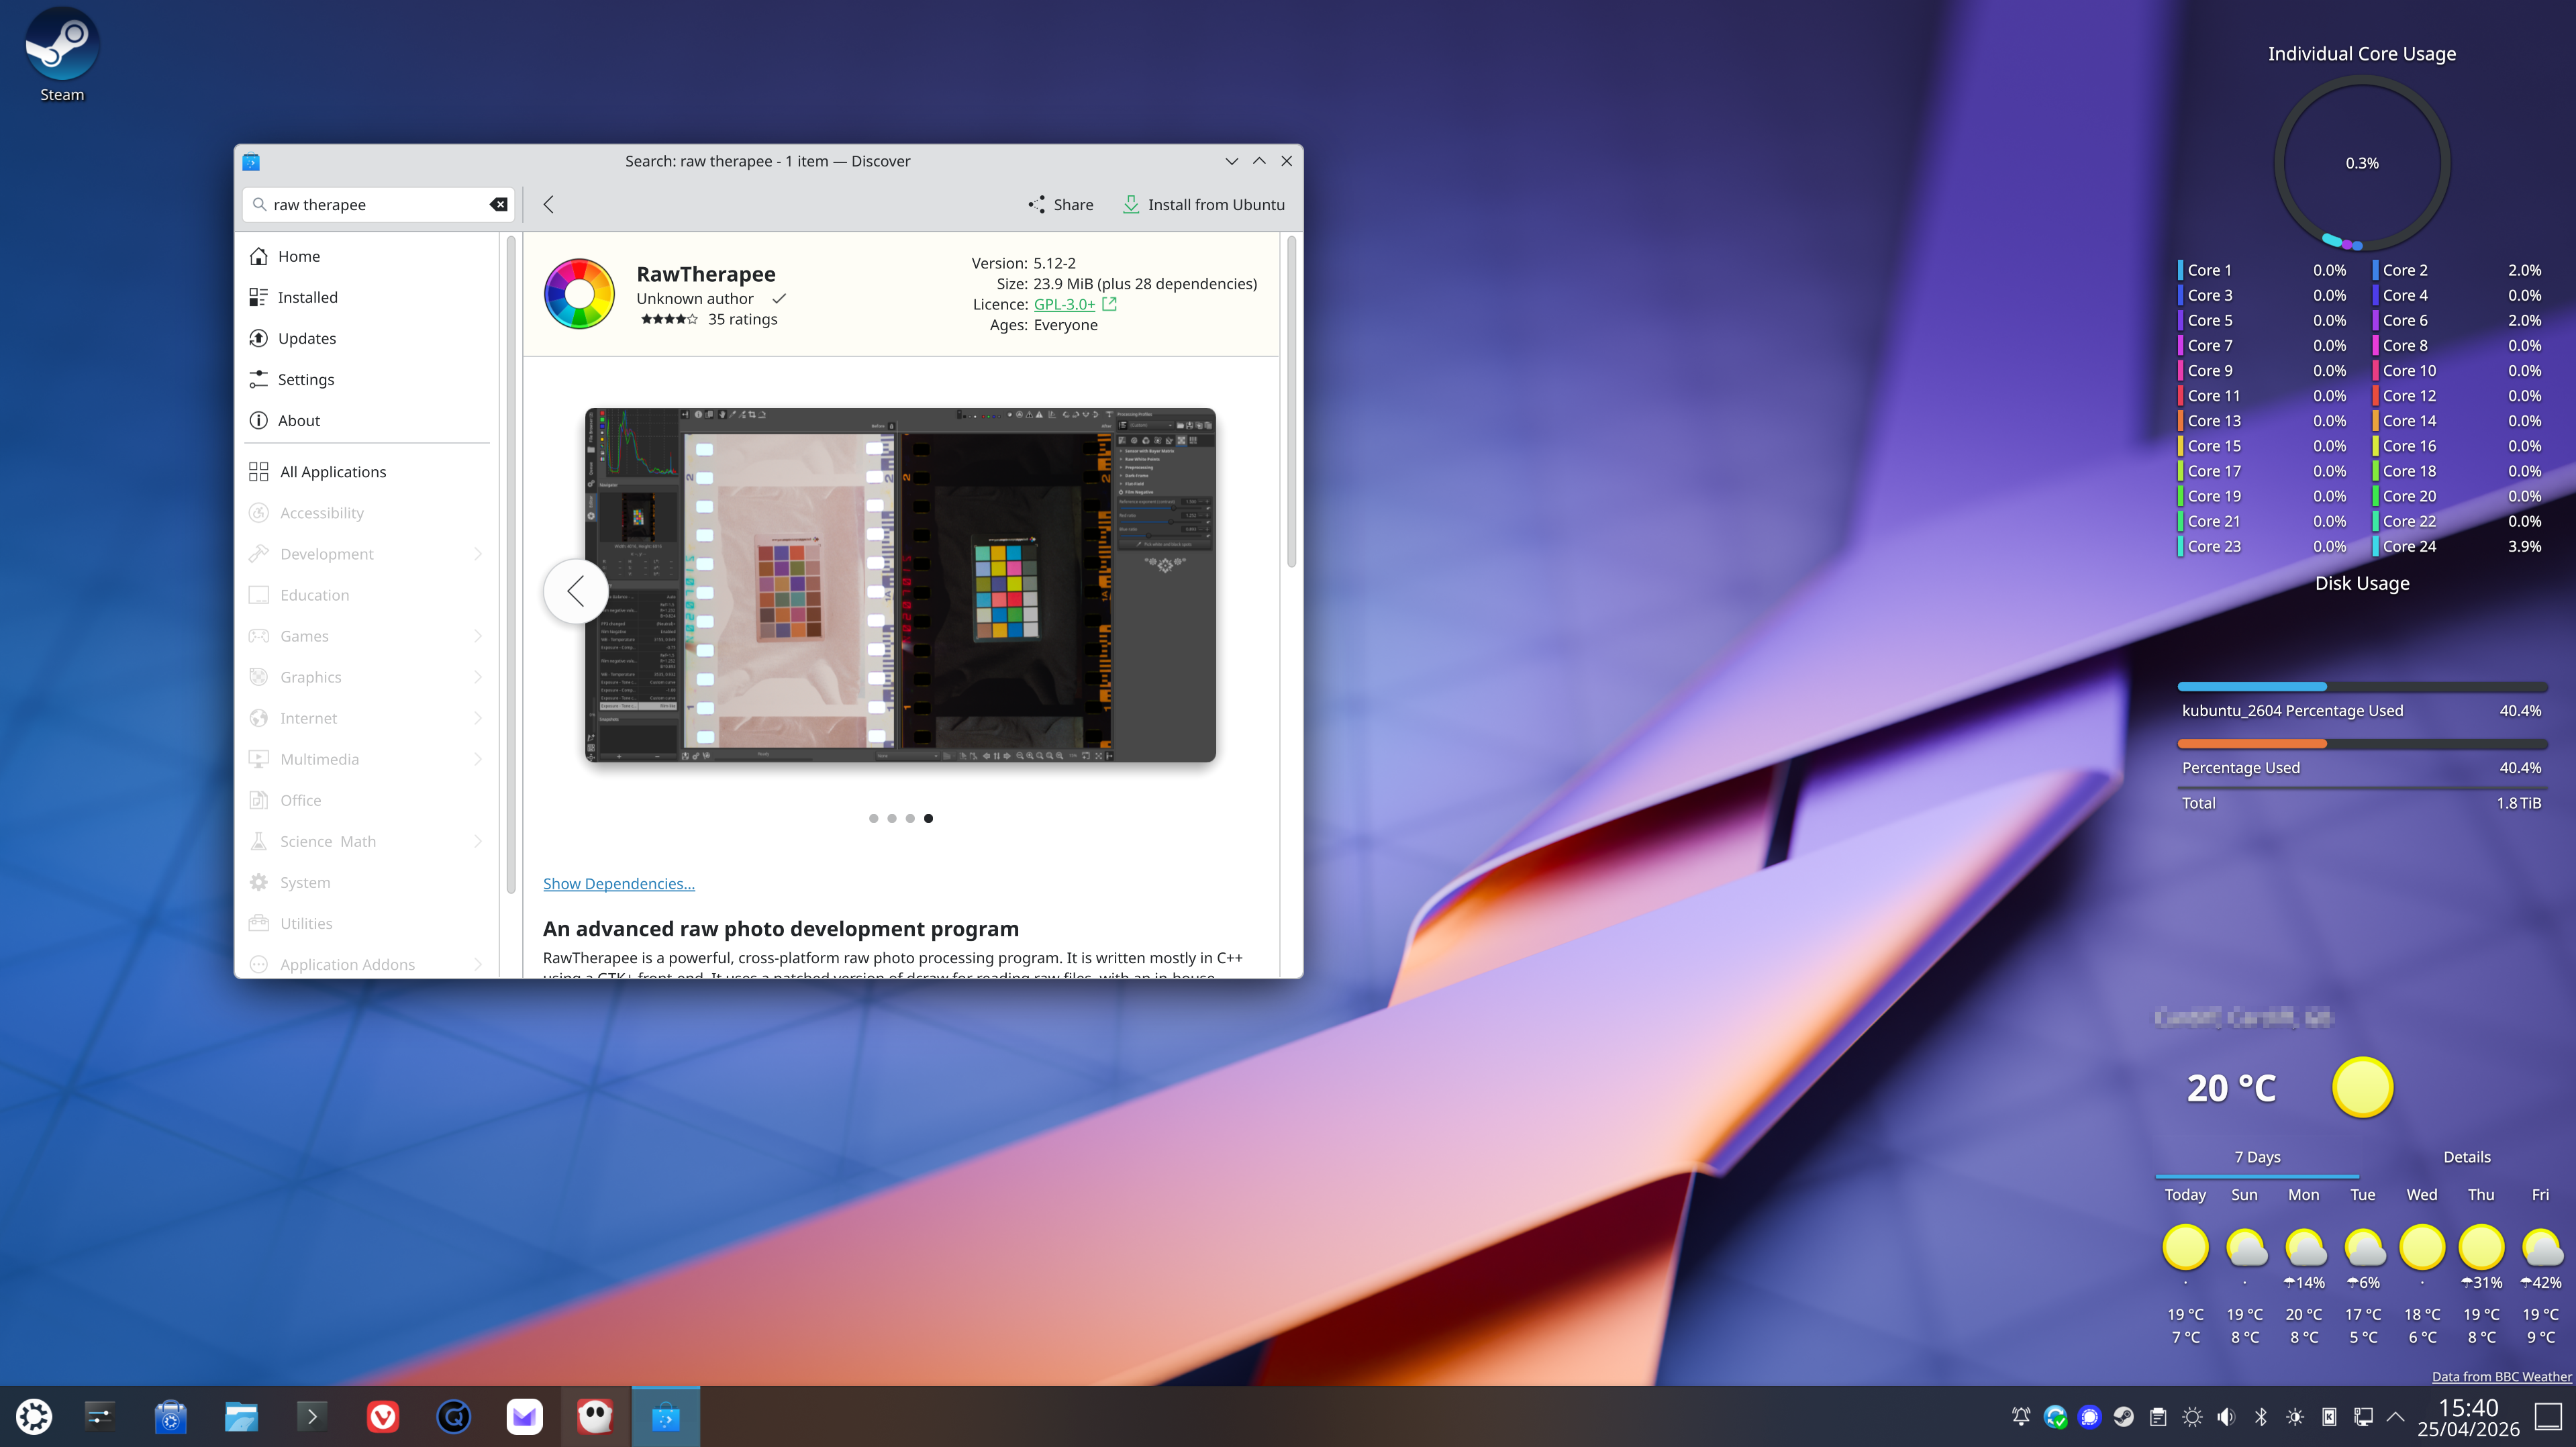
Task: Open Vivaldi browser from the taskbar
Action: point(382,1416)
